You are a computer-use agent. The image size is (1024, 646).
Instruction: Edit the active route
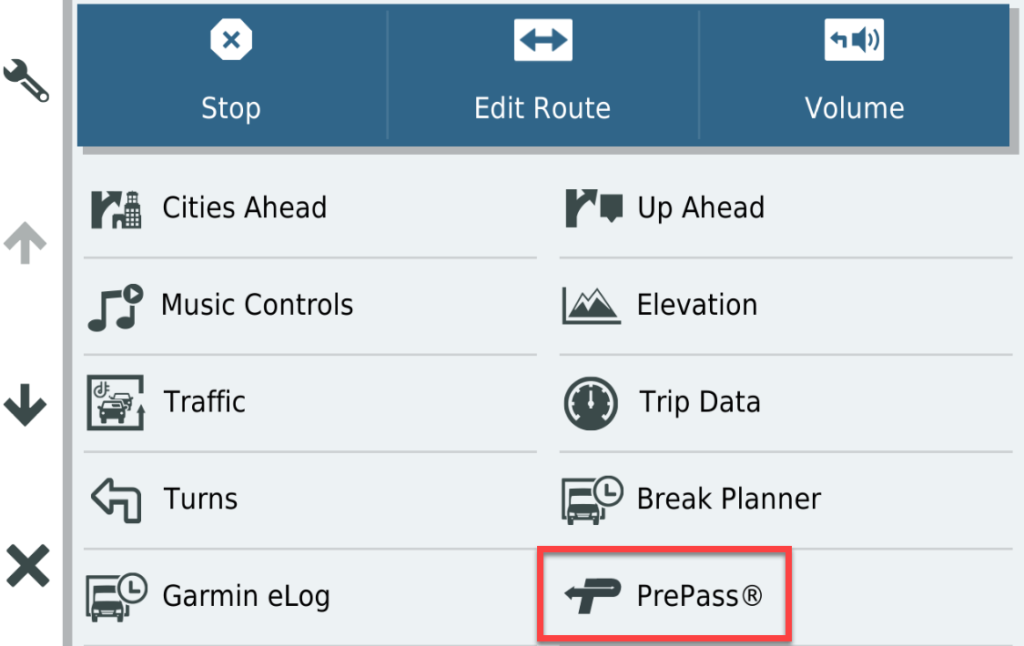click(x=542, y=75)
